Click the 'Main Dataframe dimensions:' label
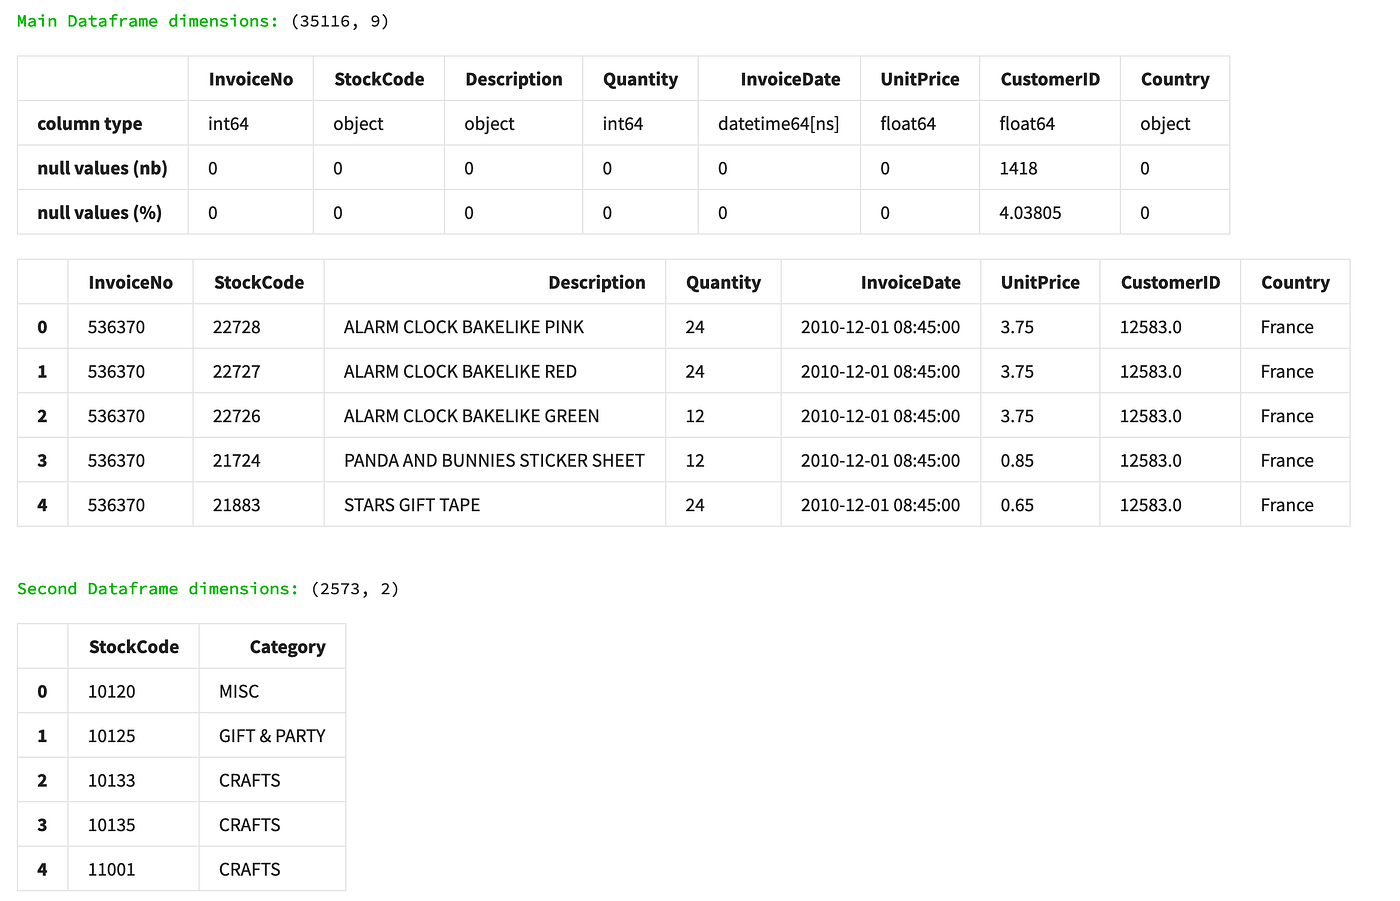The height and width of the screenshot is (901, 1400). tap(147, 21)
